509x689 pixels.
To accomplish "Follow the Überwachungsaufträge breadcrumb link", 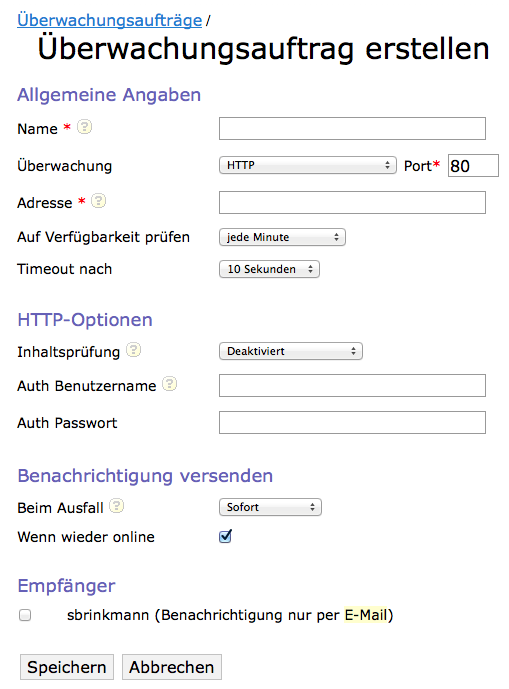I will [109, 20].
